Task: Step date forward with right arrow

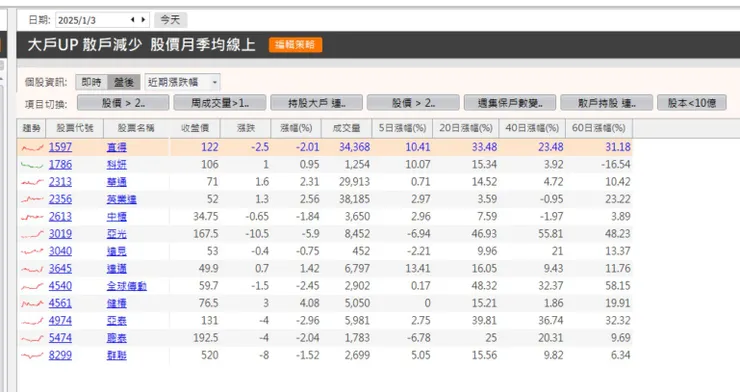Action: pyautogui.click(x=143, y=20)
